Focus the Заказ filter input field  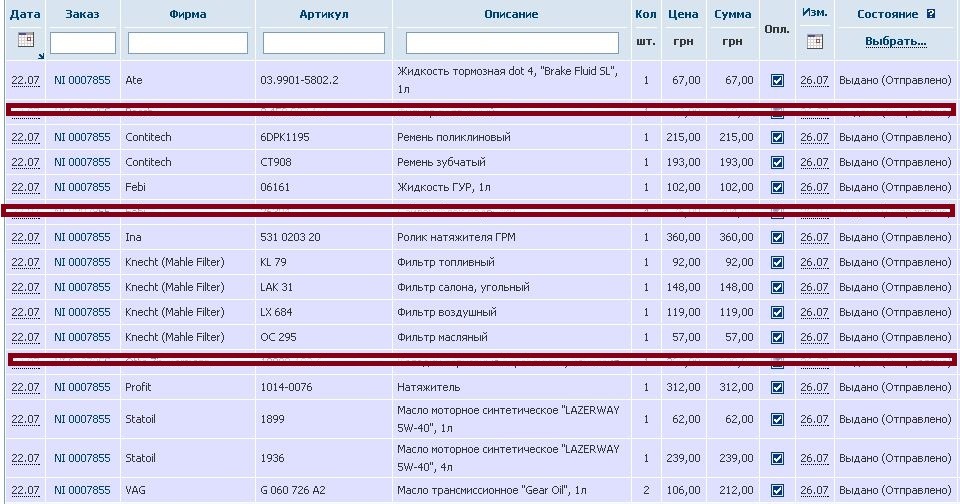83,43
